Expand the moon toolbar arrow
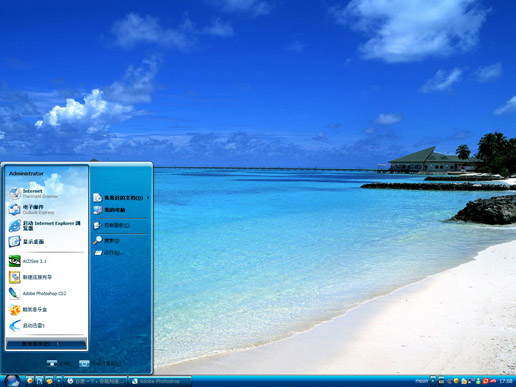516x387 pixels. coord(433,381)
